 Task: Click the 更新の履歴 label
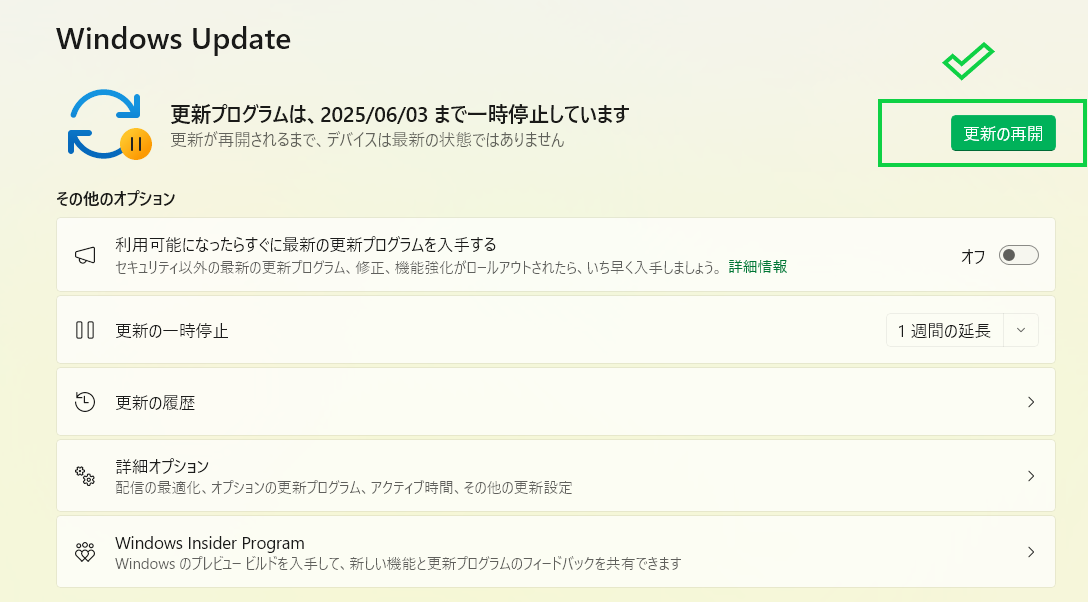(x=155, y=403)
